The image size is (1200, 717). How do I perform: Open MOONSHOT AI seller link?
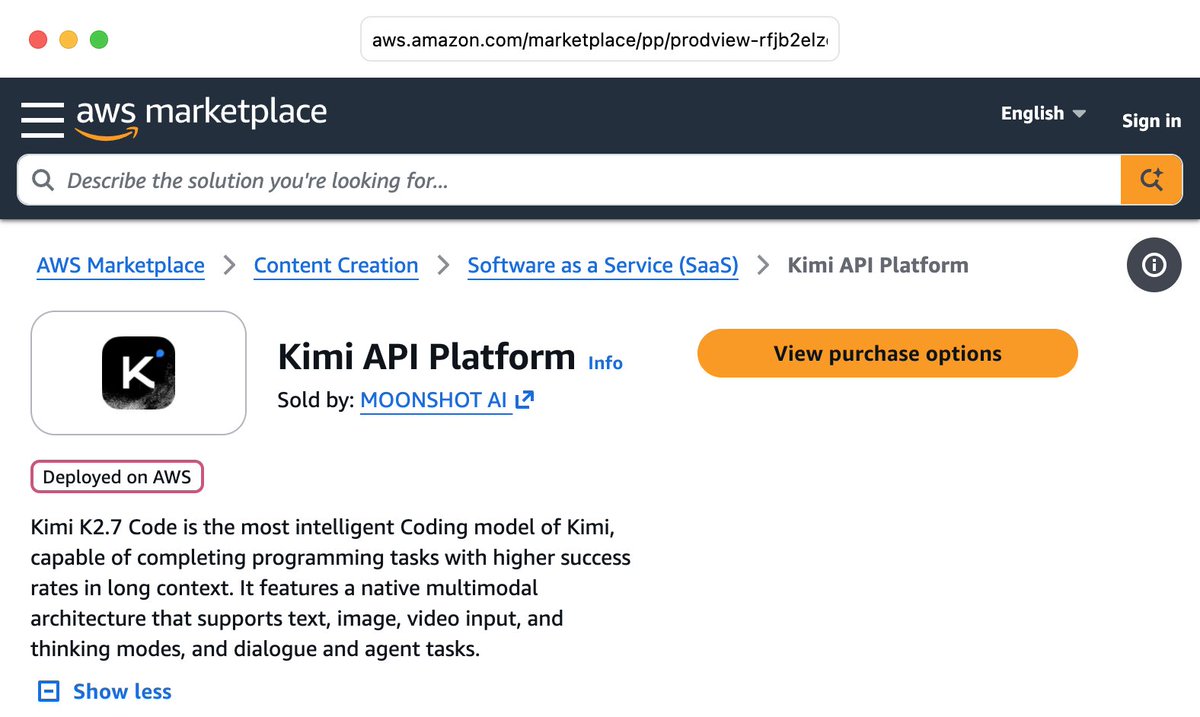pyautogui.click(x=434, y=400)
